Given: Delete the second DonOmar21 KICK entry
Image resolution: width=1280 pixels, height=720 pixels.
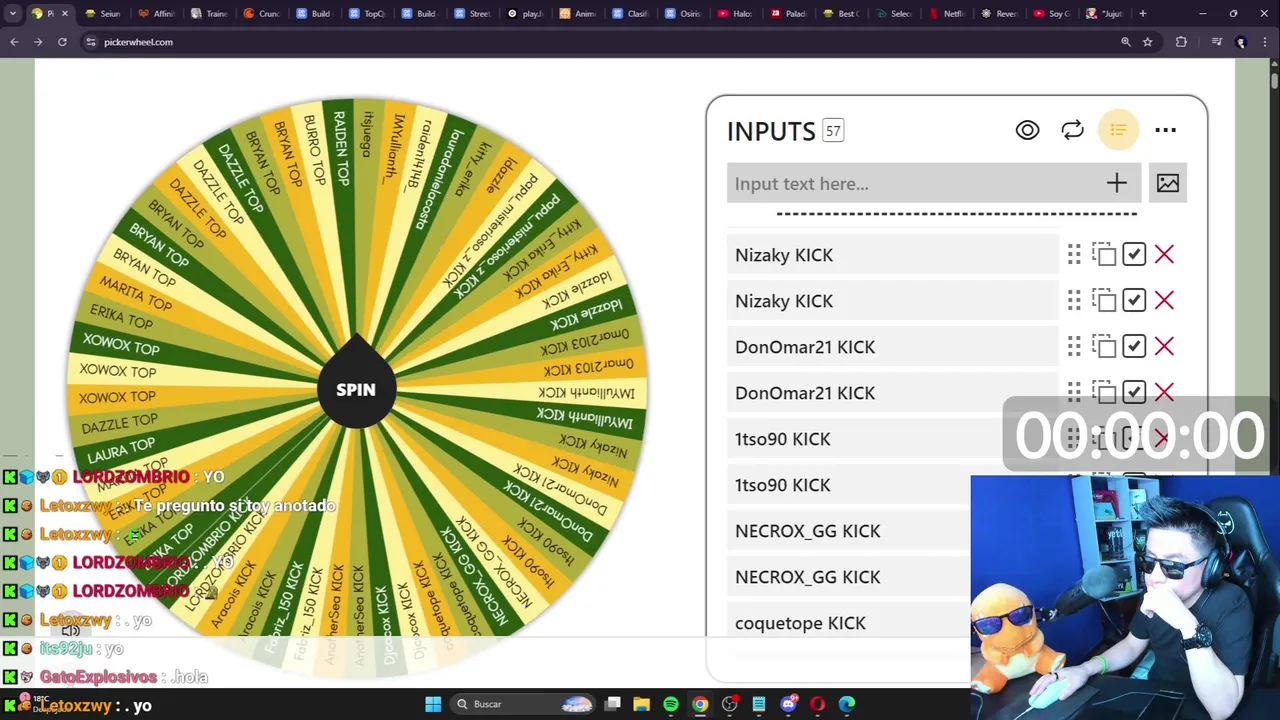Looking at the screenshot, I should (x=1164, y=392).
